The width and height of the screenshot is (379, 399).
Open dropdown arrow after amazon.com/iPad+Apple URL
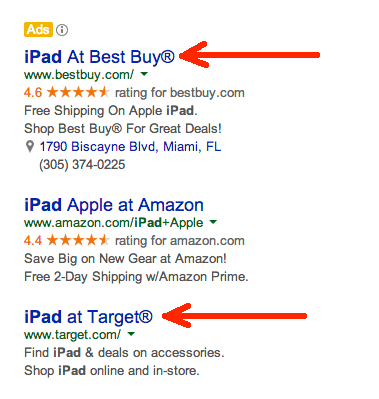(x=213, y=222)
